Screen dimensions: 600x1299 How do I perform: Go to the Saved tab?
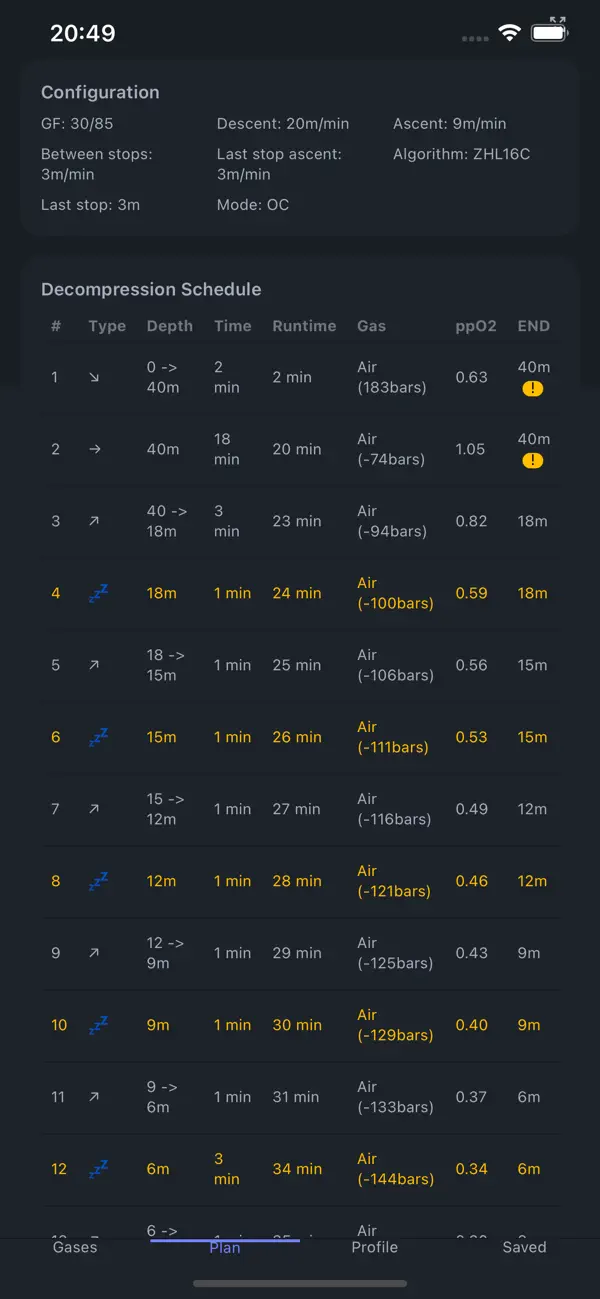[x=524, y=1247]
